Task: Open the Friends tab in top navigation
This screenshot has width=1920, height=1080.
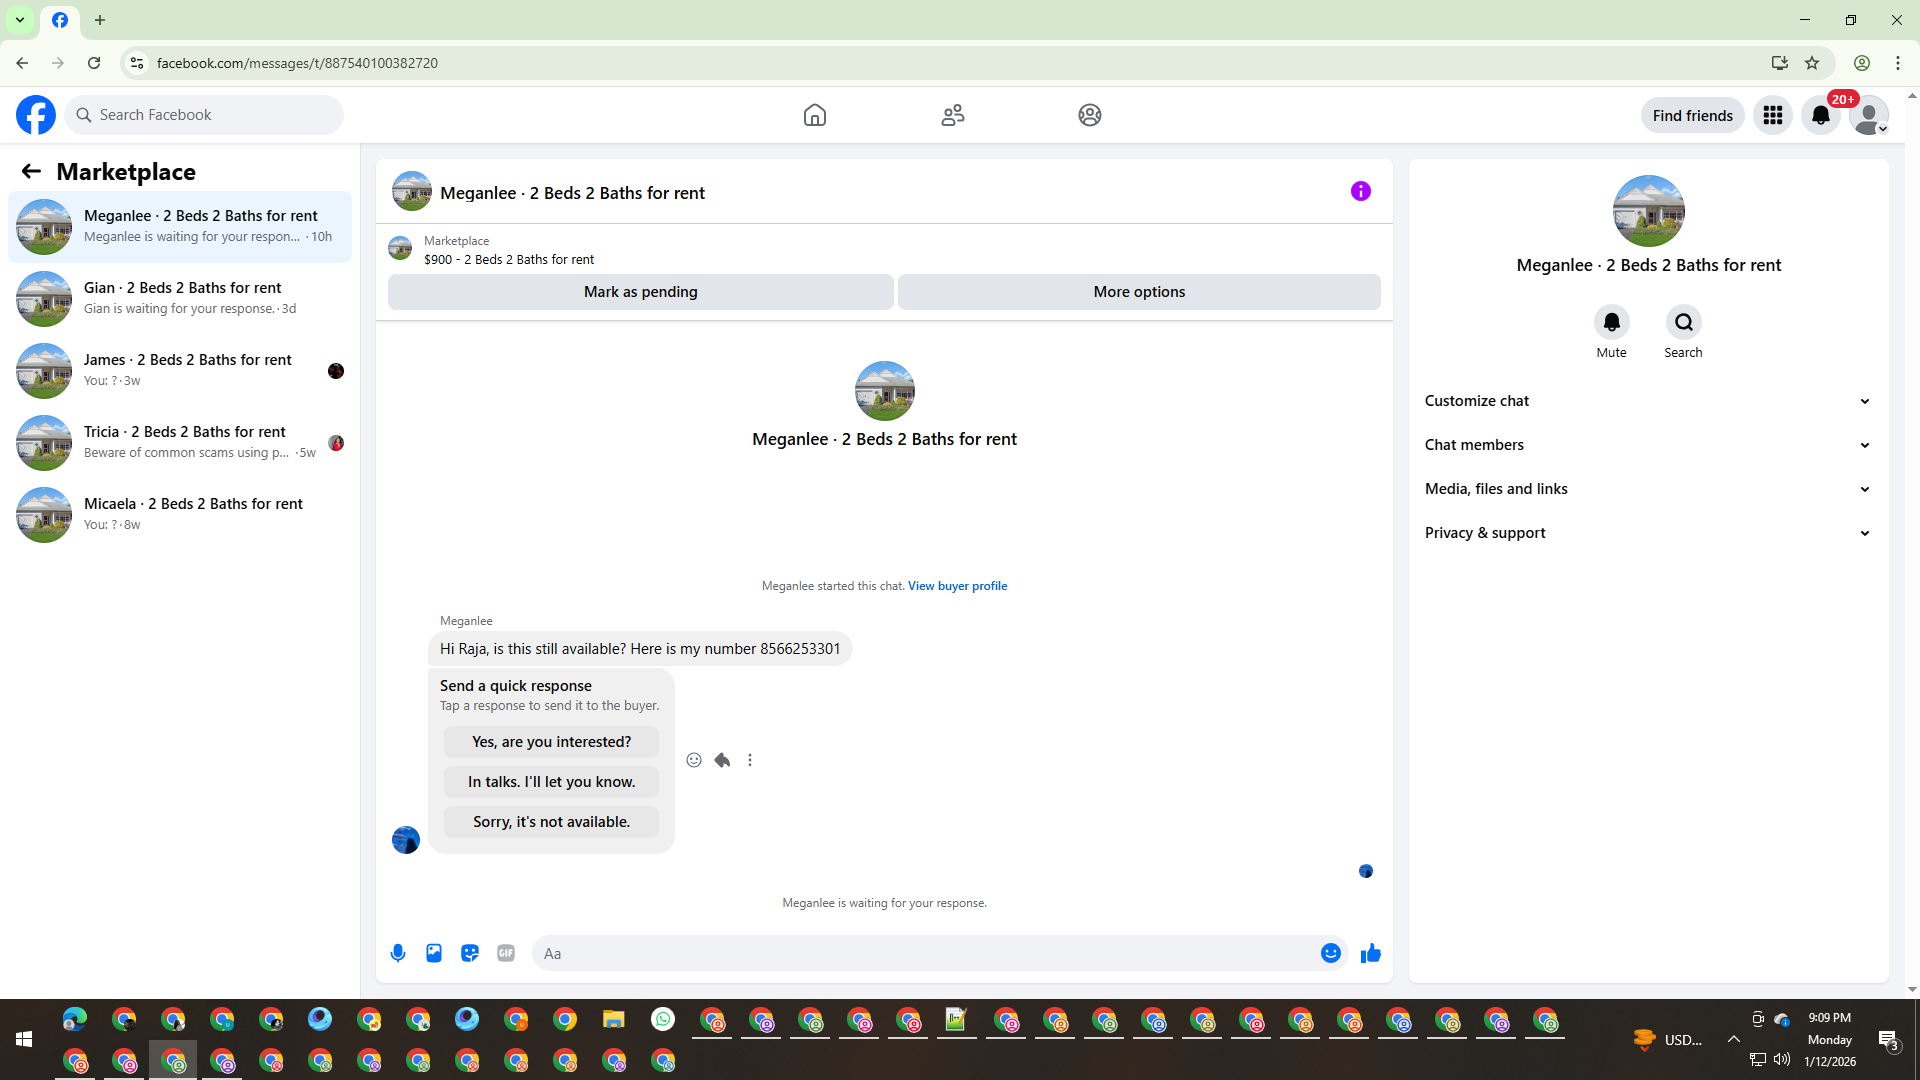Action: [952, 115]
